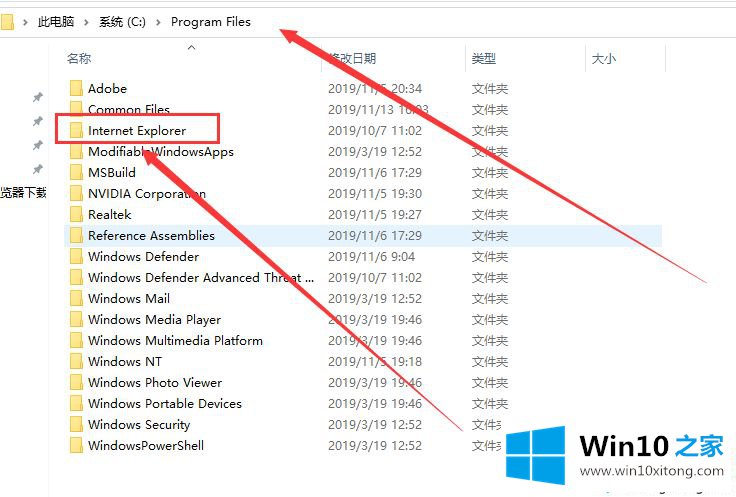Expand the chevron after 系统 (C:) breadcrumb
The height and width of the screenshot is (497, 736).
tap(158, 22)
